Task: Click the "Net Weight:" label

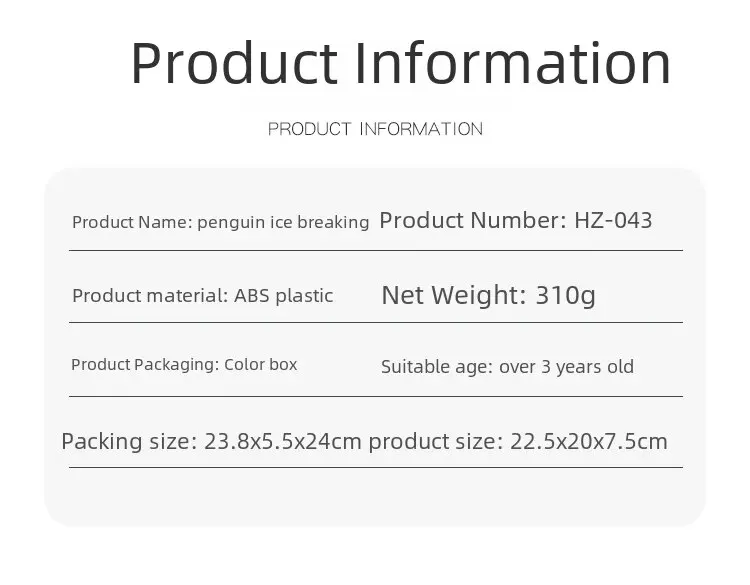Action: click(453, 295)
